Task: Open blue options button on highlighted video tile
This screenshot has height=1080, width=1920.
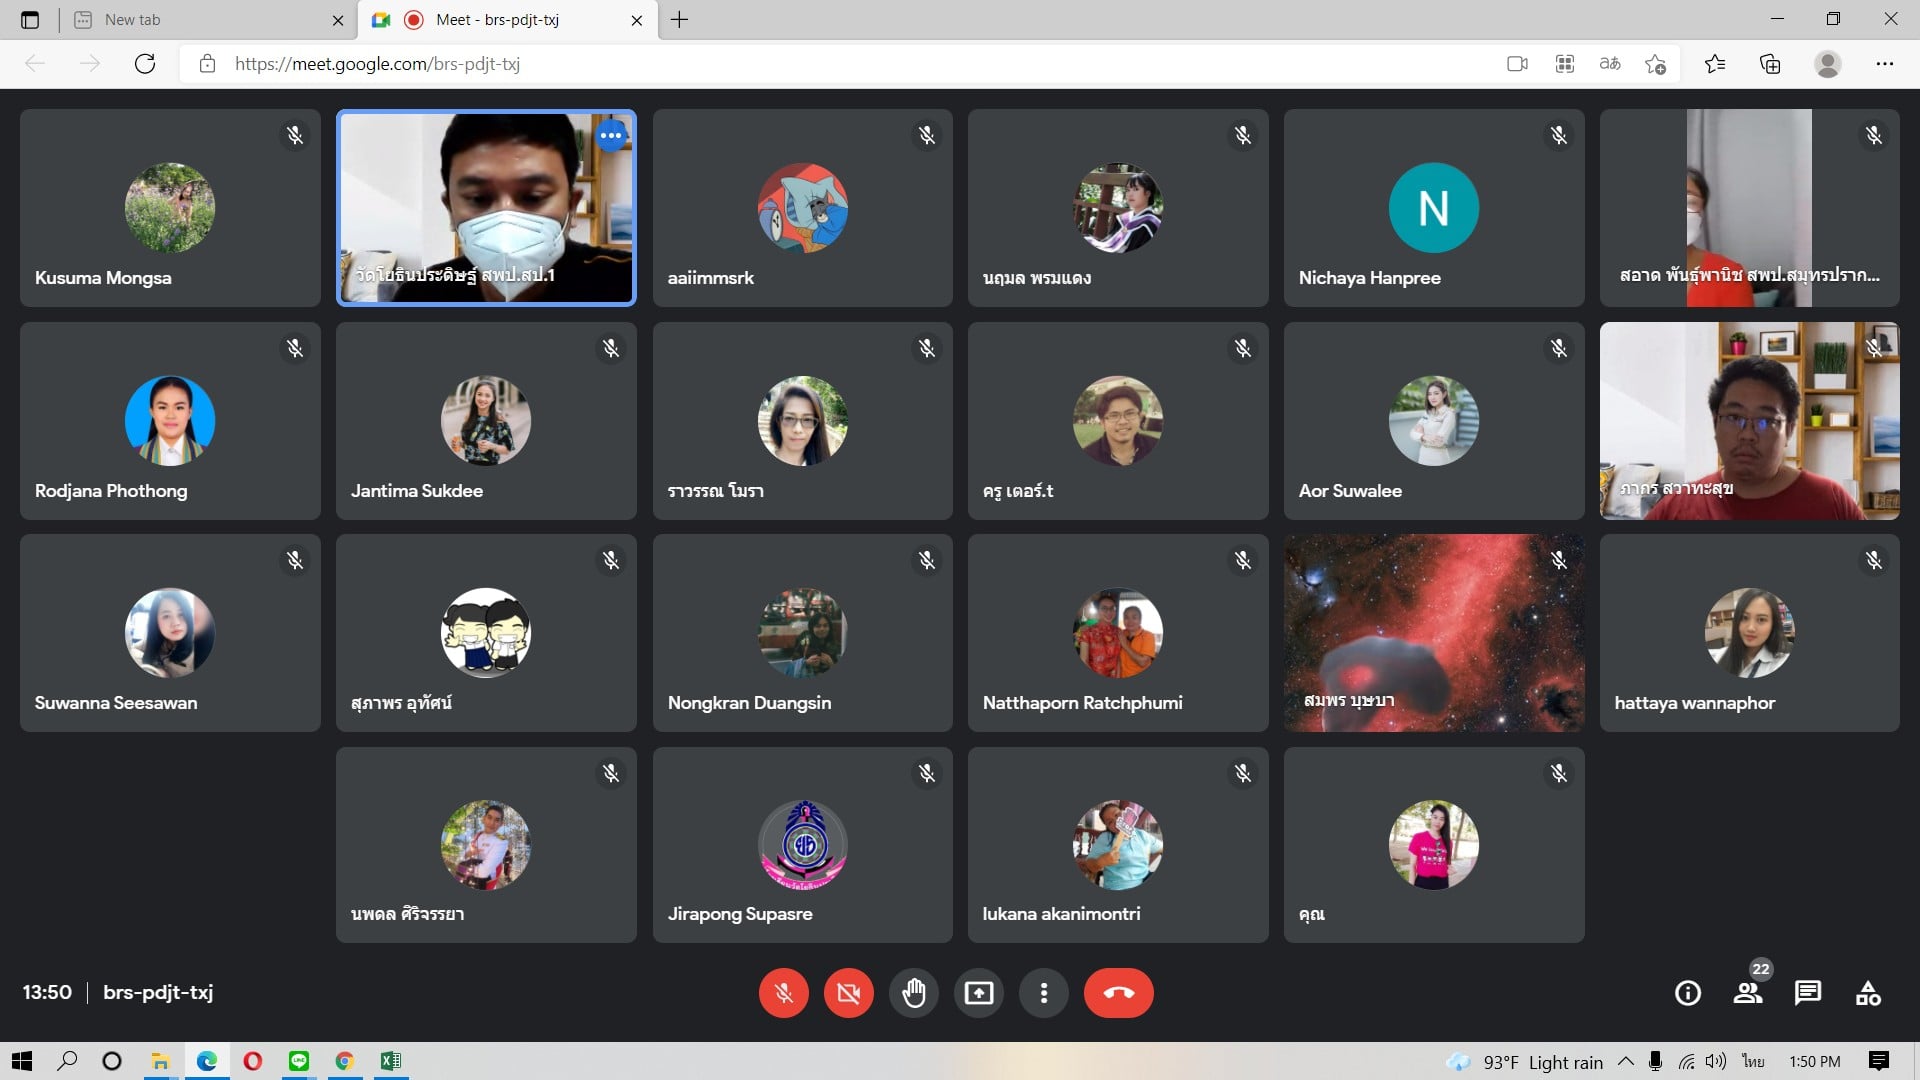Action: 611,135
